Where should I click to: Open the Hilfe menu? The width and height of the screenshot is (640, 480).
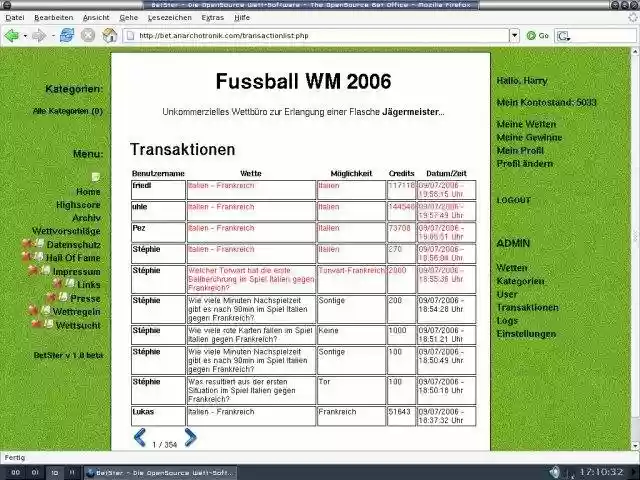242,18
